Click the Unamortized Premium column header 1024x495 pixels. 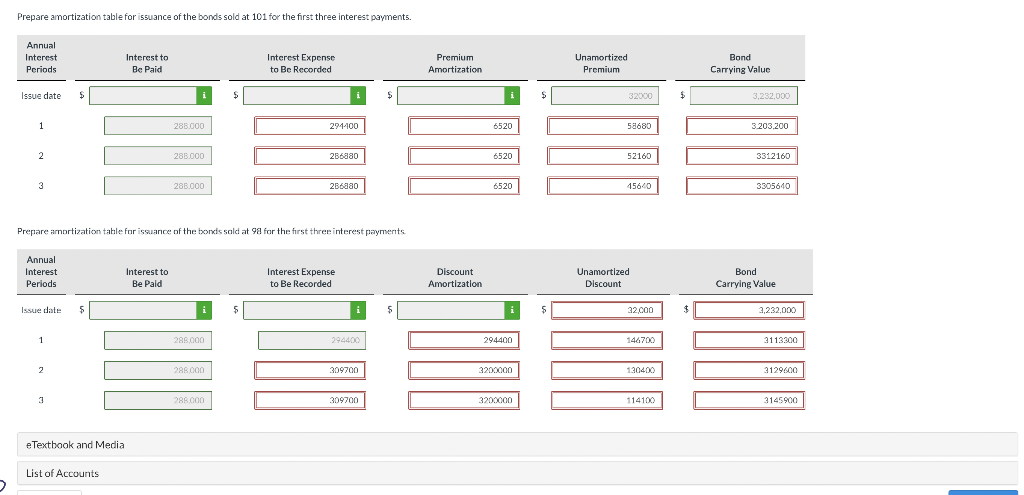click(601, 63)
